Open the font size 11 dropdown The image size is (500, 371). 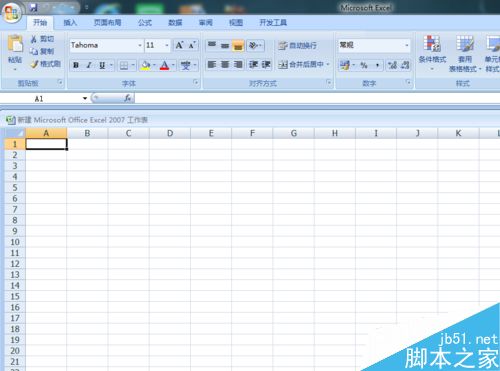(167, 45)
